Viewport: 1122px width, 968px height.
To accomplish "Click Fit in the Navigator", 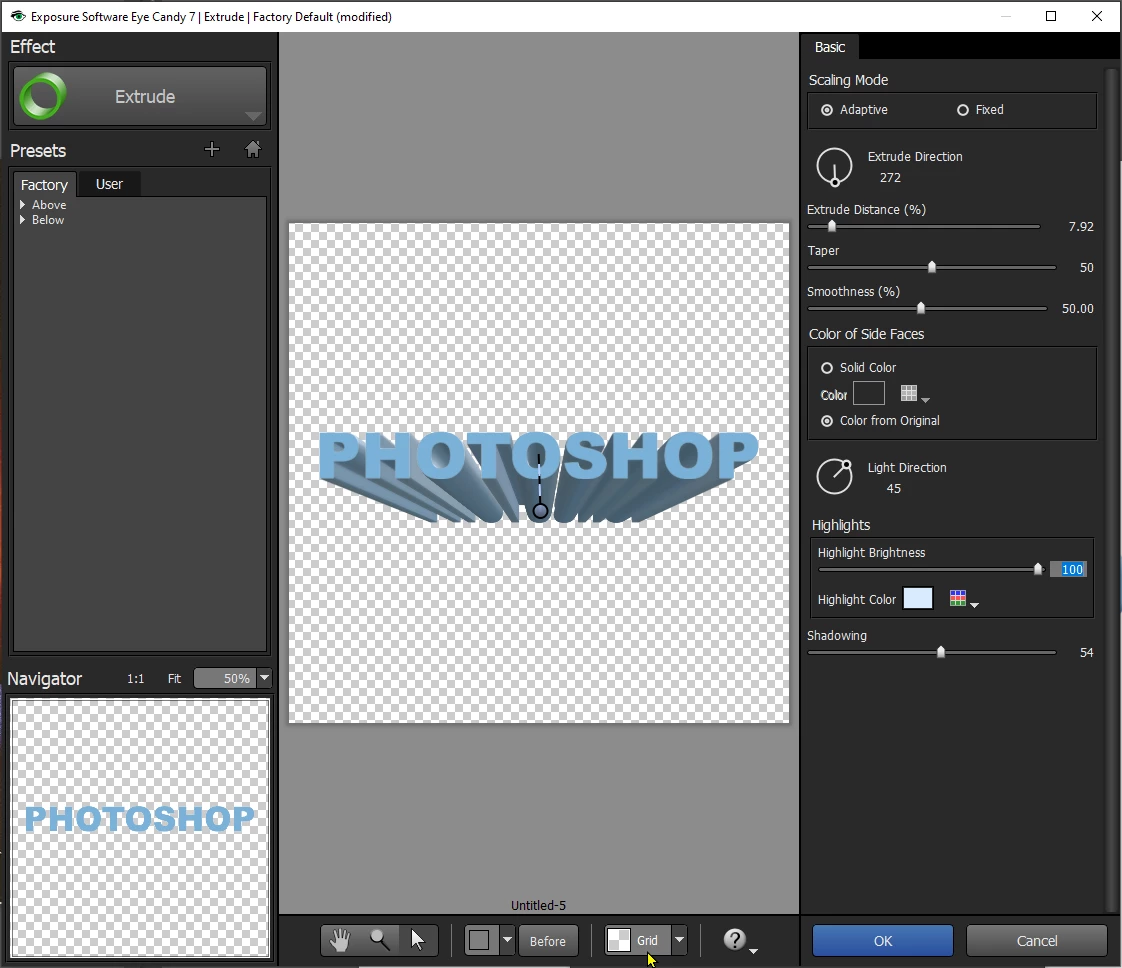I will [174, 678].
